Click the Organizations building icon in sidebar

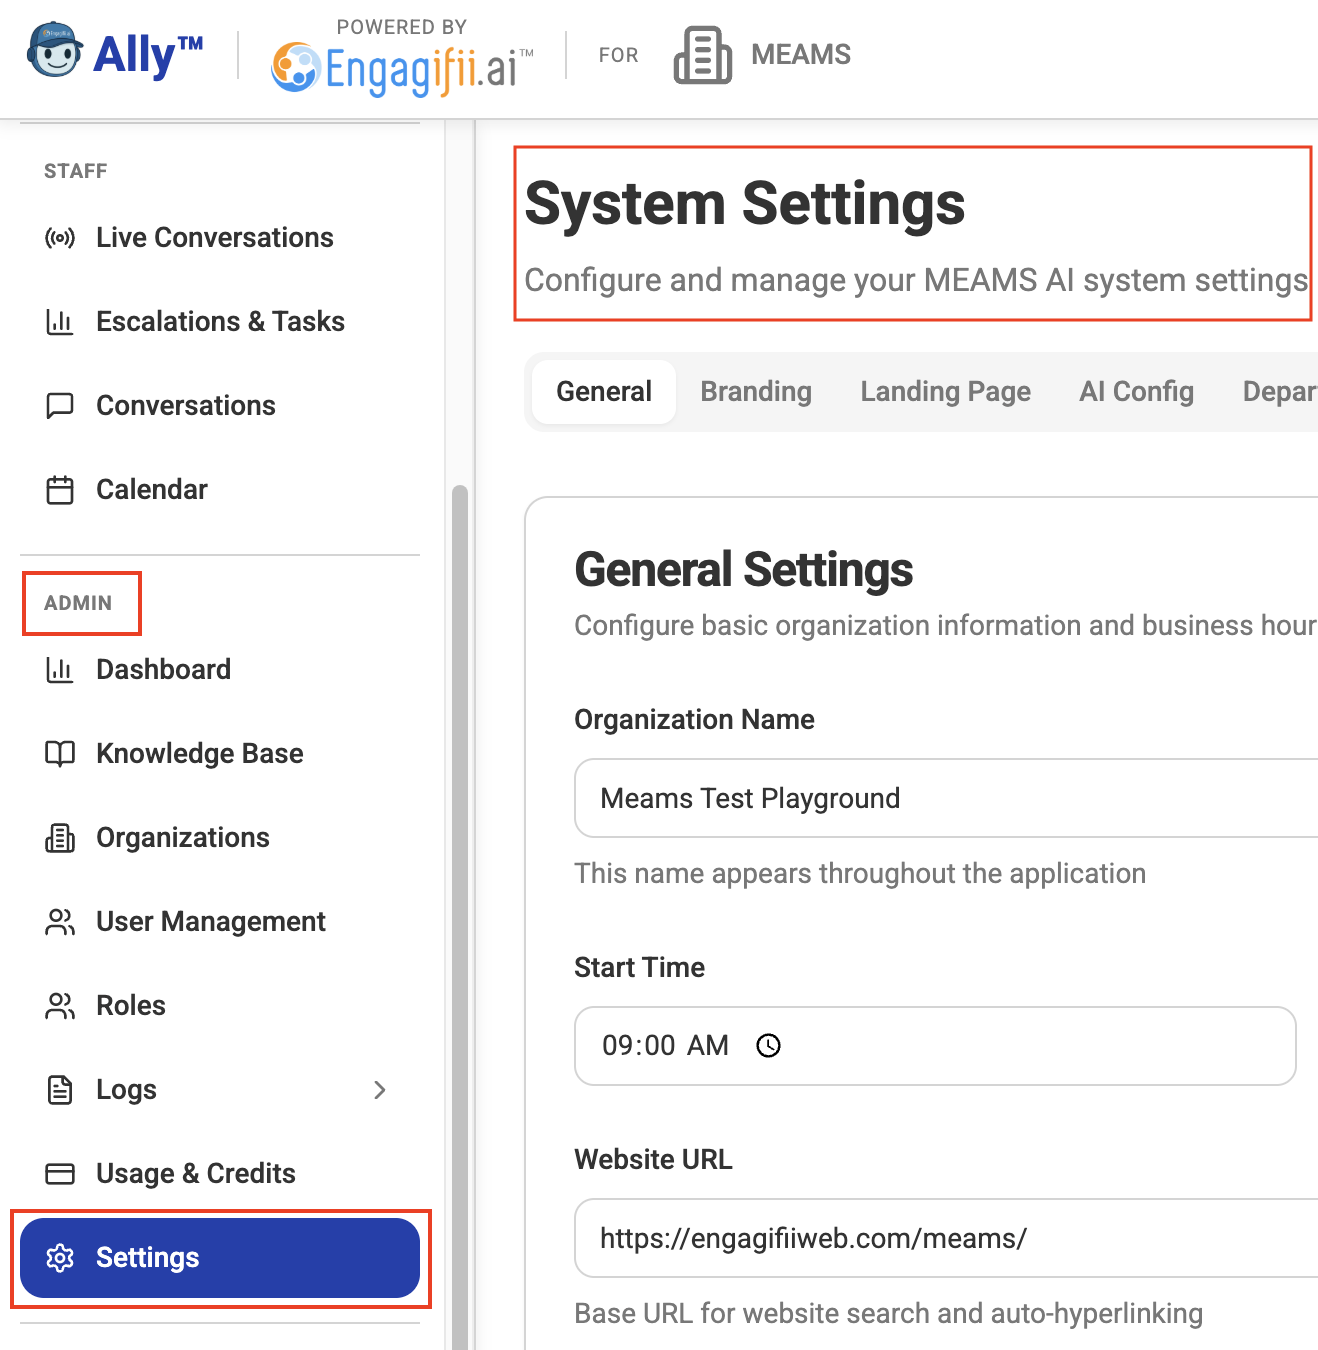[x=60, y=838]
